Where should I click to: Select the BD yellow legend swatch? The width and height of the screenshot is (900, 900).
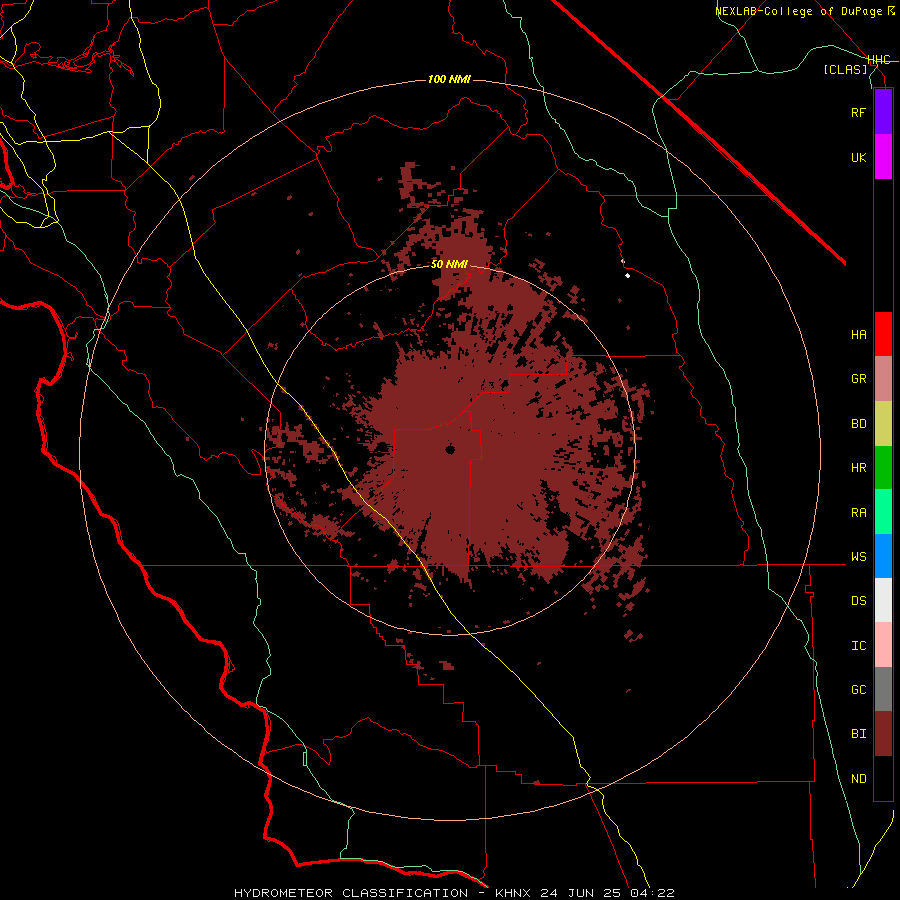[883, 424]
